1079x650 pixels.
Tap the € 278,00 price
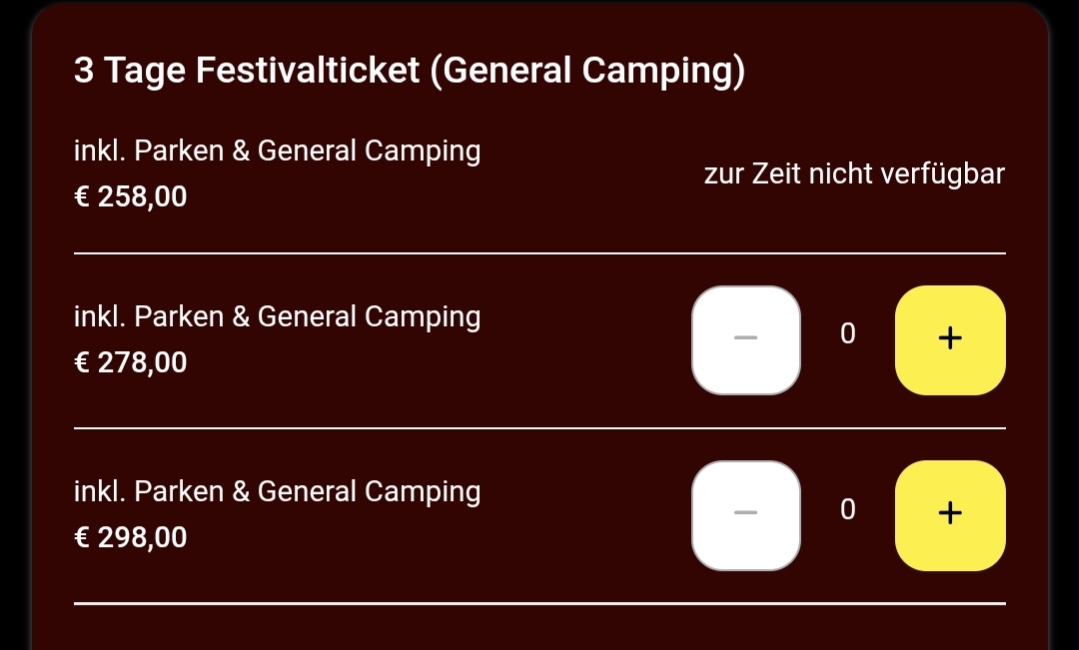click(x=131, y=362)
